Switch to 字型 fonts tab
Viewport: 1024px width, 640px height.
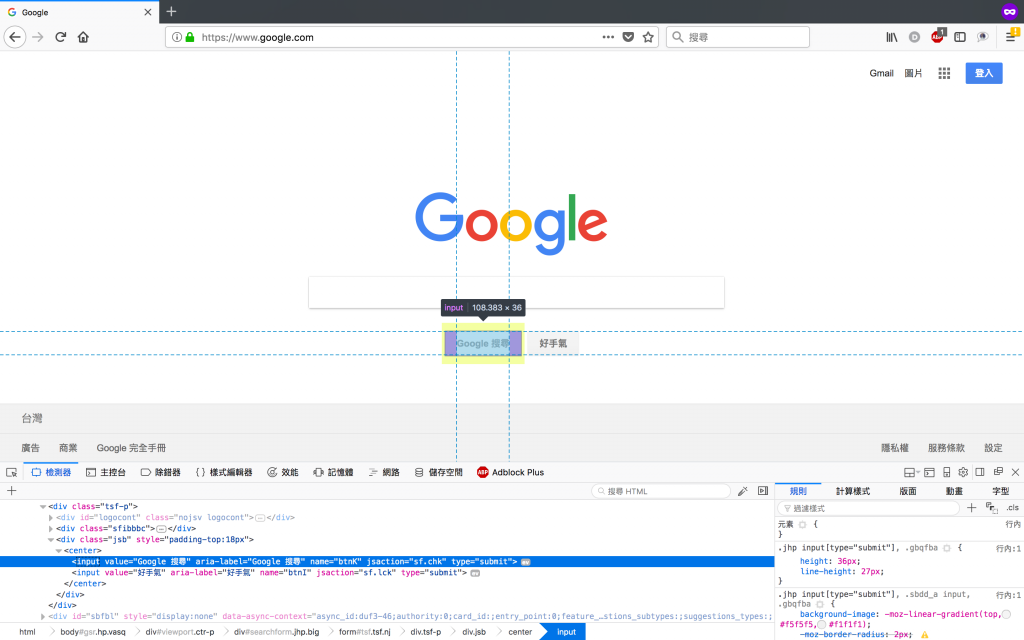[1000, 491]
